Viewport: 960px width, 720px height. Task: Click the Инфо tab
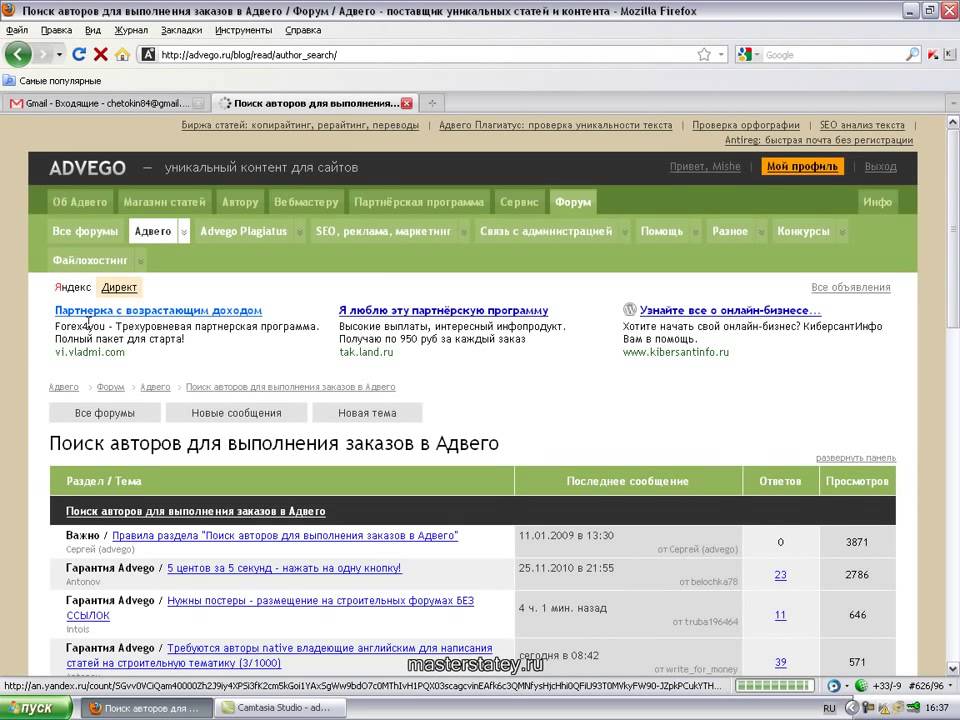coord(877,202)
